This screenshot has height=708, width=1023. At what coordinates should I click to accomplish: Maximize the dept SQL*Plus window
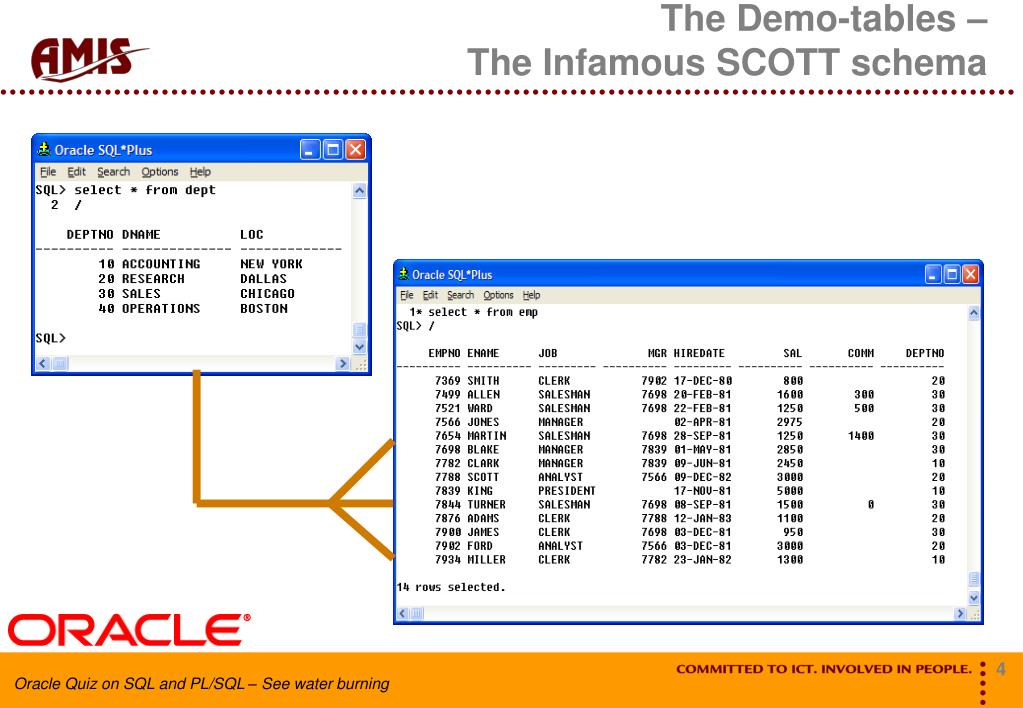[x=333, y=150]
